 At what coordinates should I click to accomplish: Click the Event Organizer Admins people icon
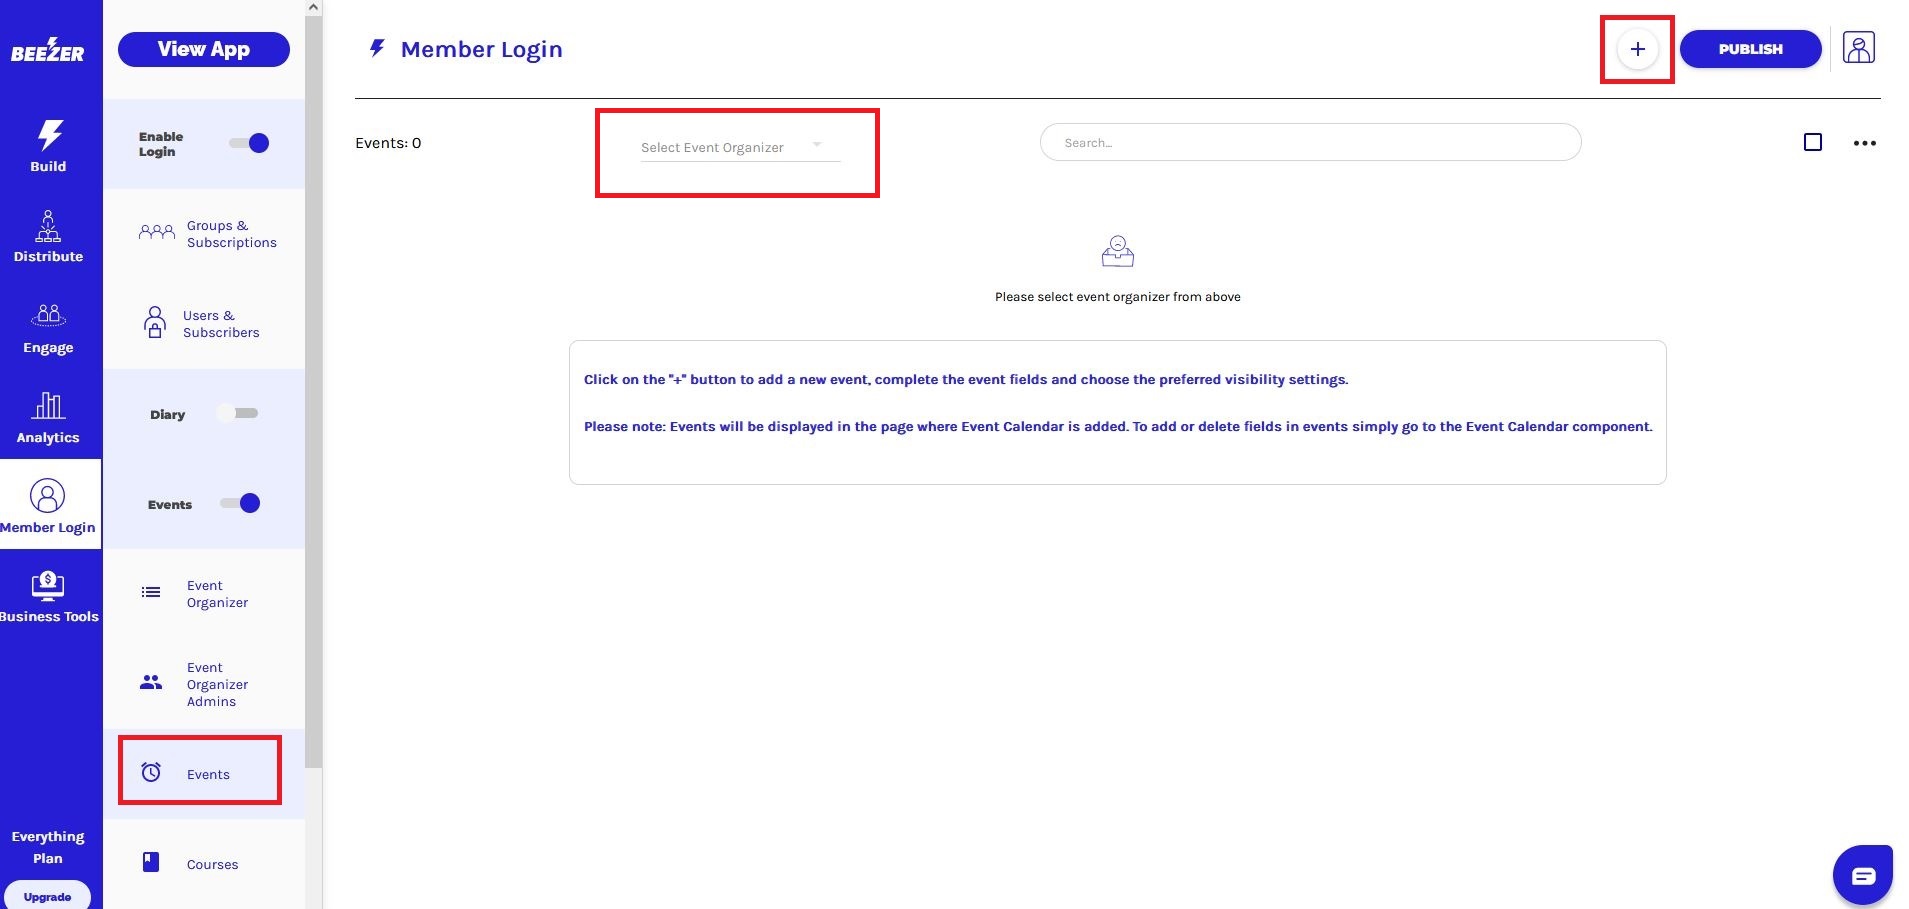point(151,682)
